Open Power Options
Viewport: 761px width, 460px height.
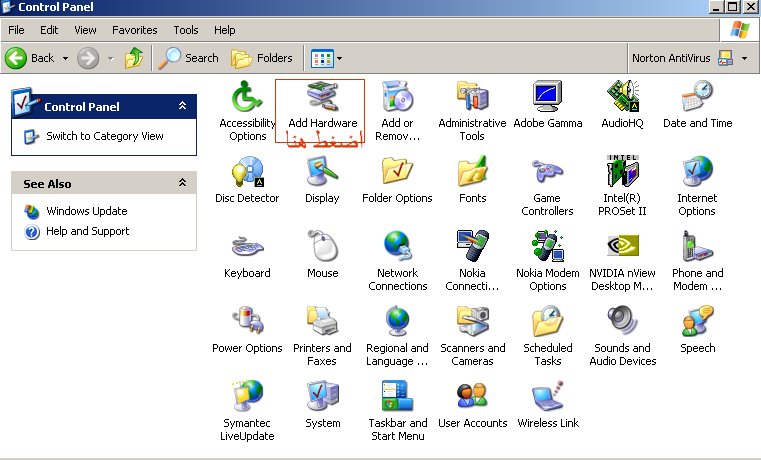[247, 330]
